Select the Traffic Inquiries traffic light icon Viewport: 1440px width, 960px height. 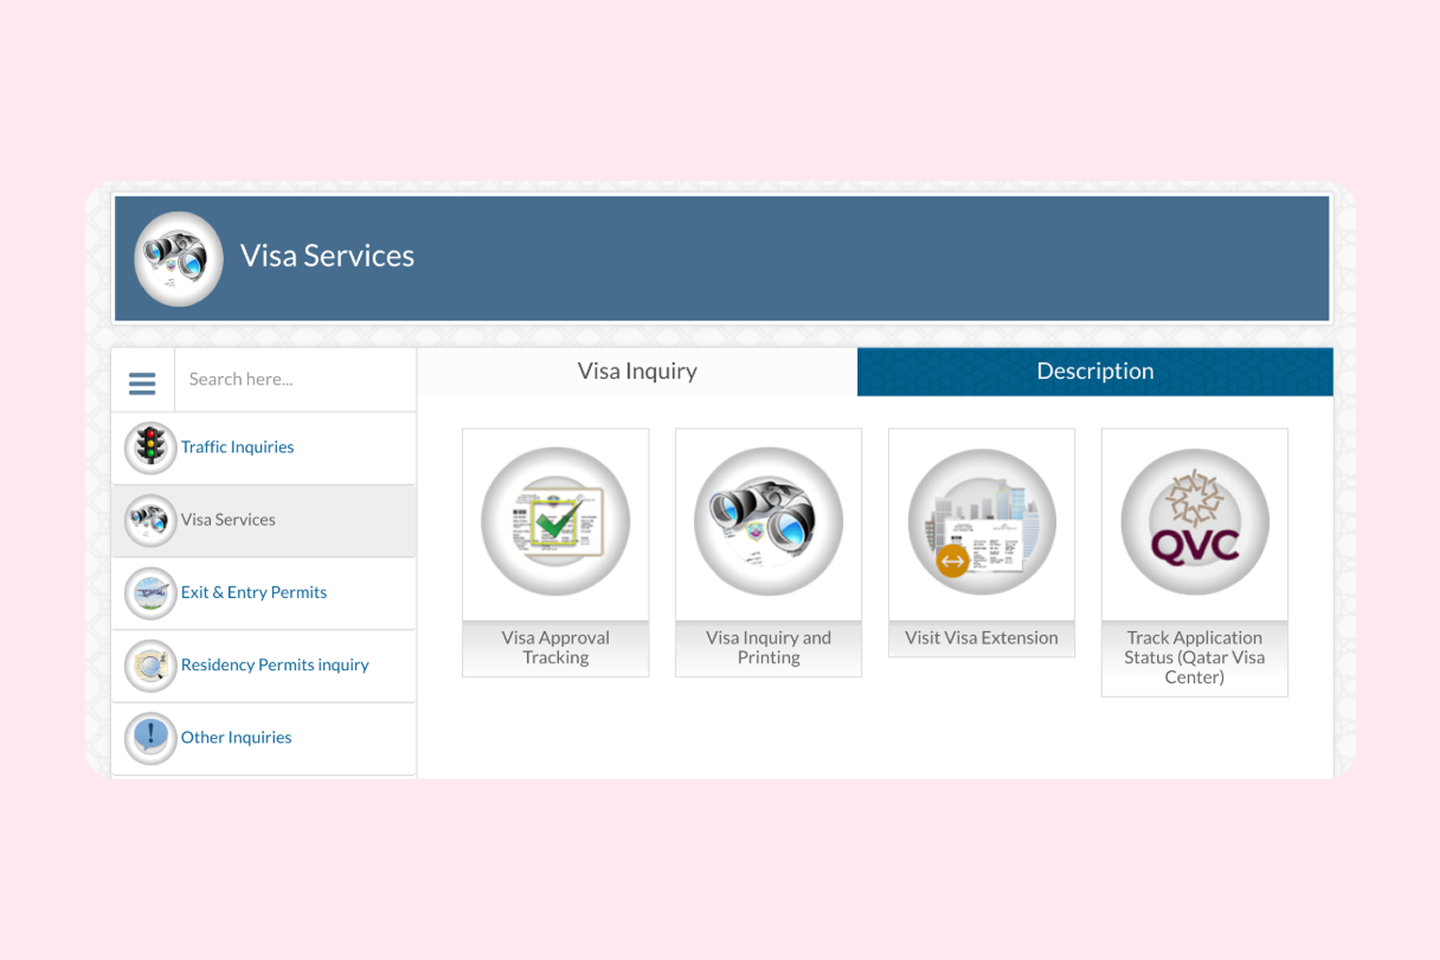coord(151,448)
